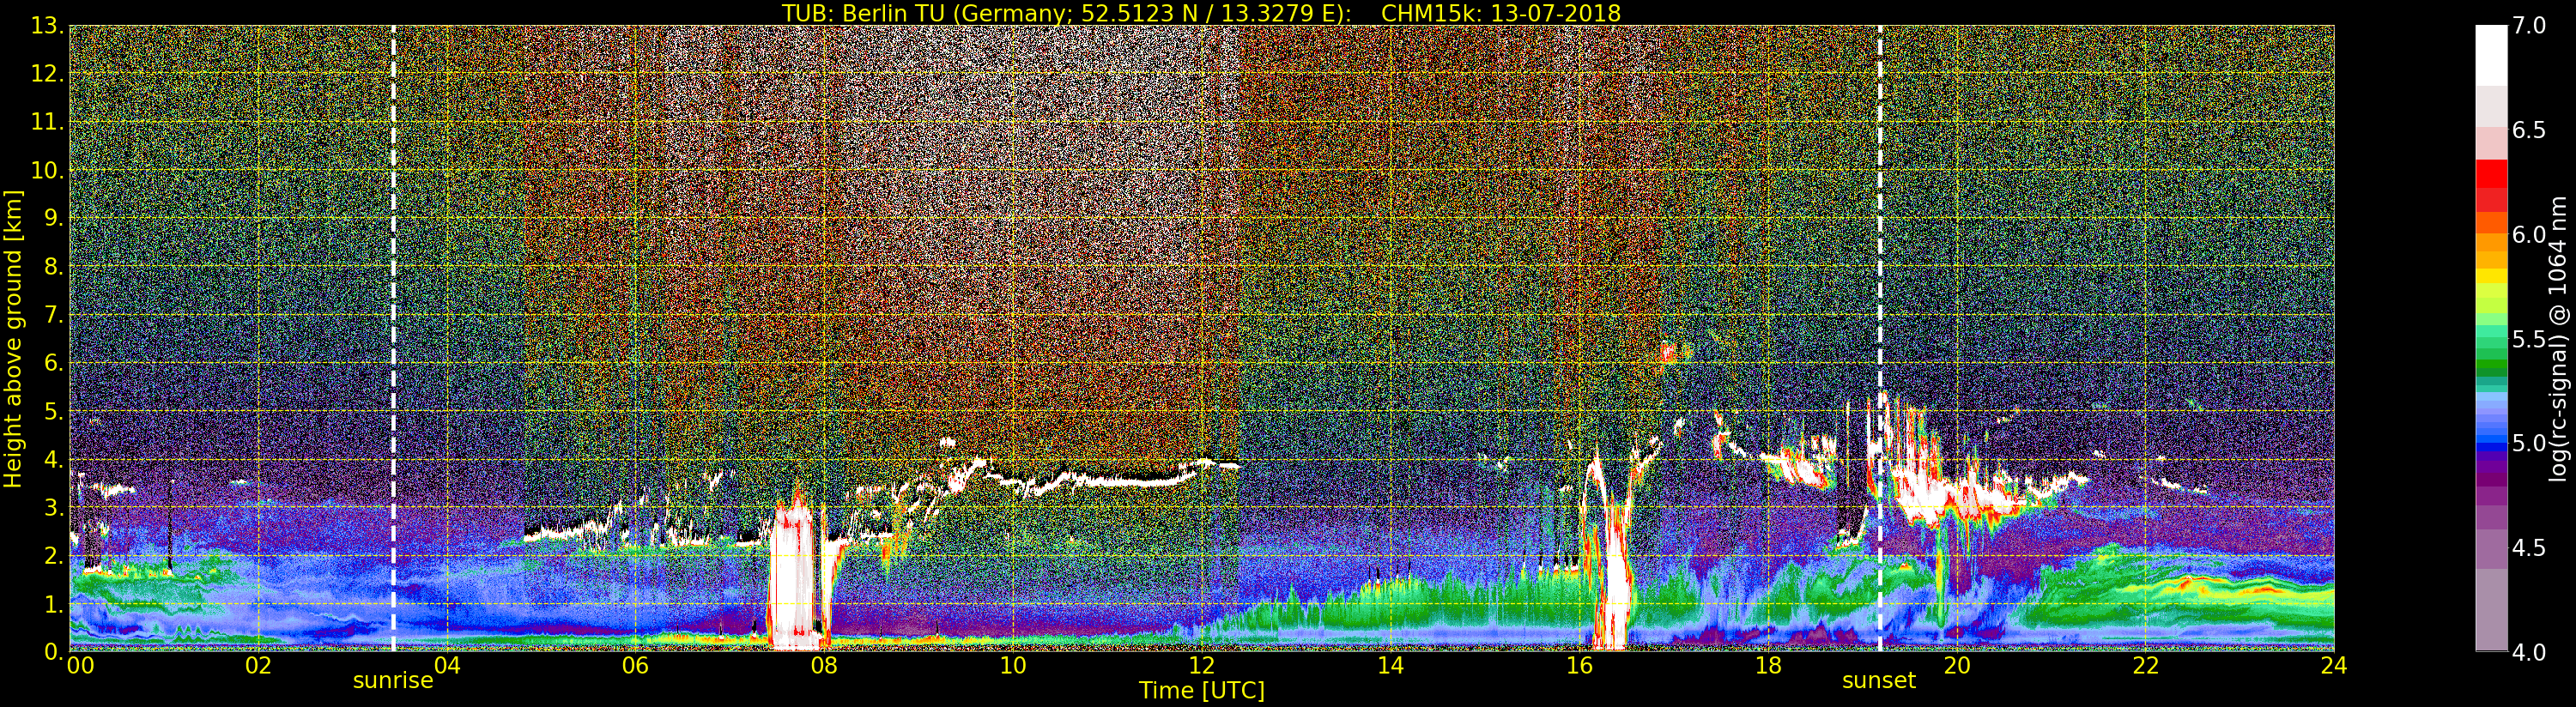This screenshot has height=707, width=2576.
Task: Click the colorbar tick label '4.0'
Action: (x=2529, y=652)
